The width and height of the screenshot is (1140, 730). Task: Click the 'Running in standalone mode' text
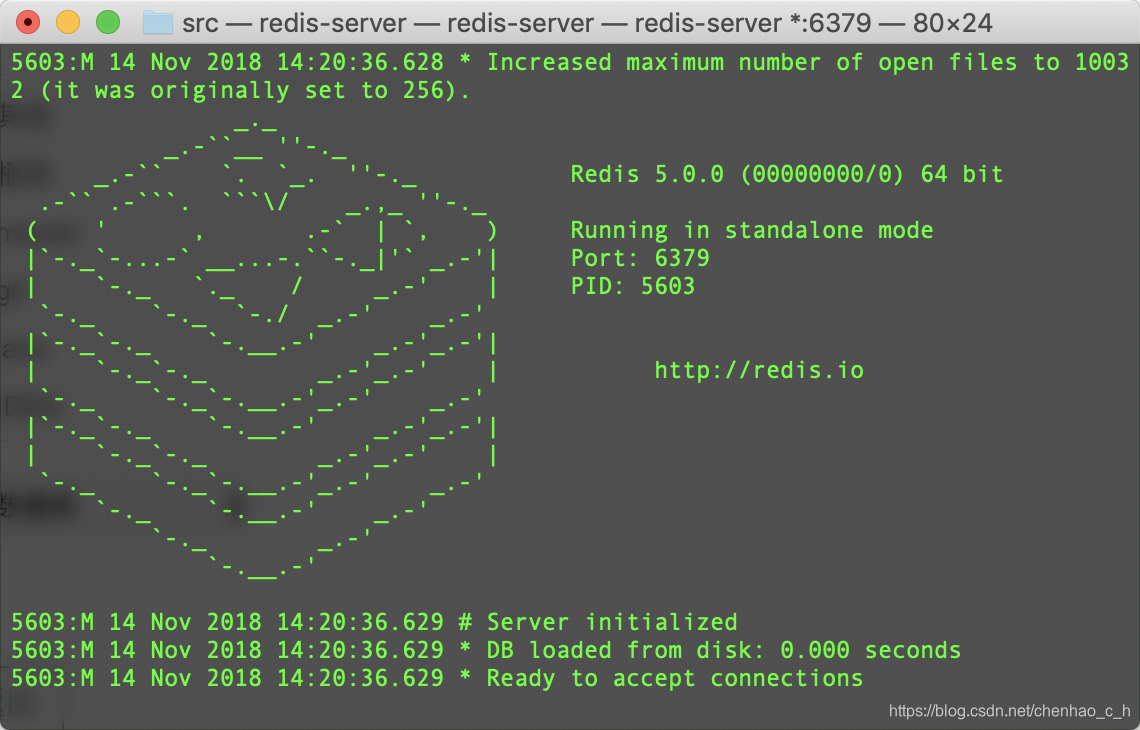click(x=752, y=230)
